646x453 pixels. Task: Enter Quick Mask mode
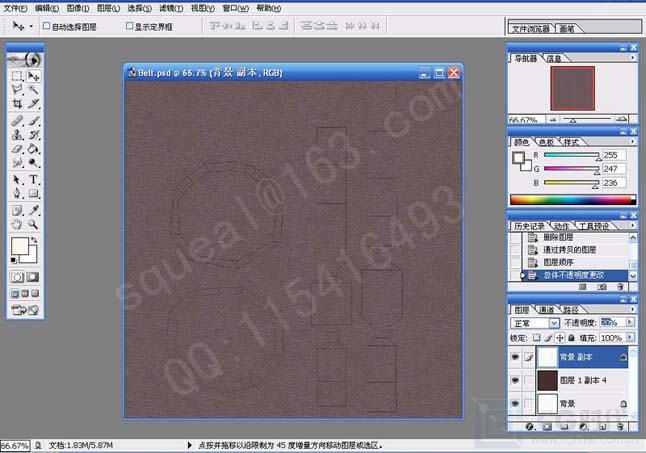pyautogui.click(x=33, y=277)
